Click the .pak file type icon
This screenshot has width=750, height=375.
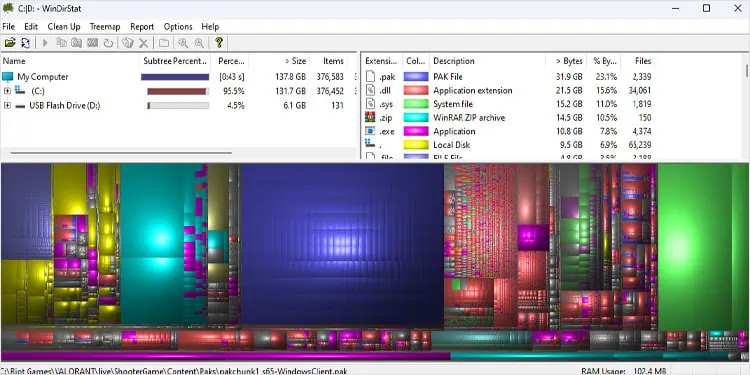click(x=371, y=77)
